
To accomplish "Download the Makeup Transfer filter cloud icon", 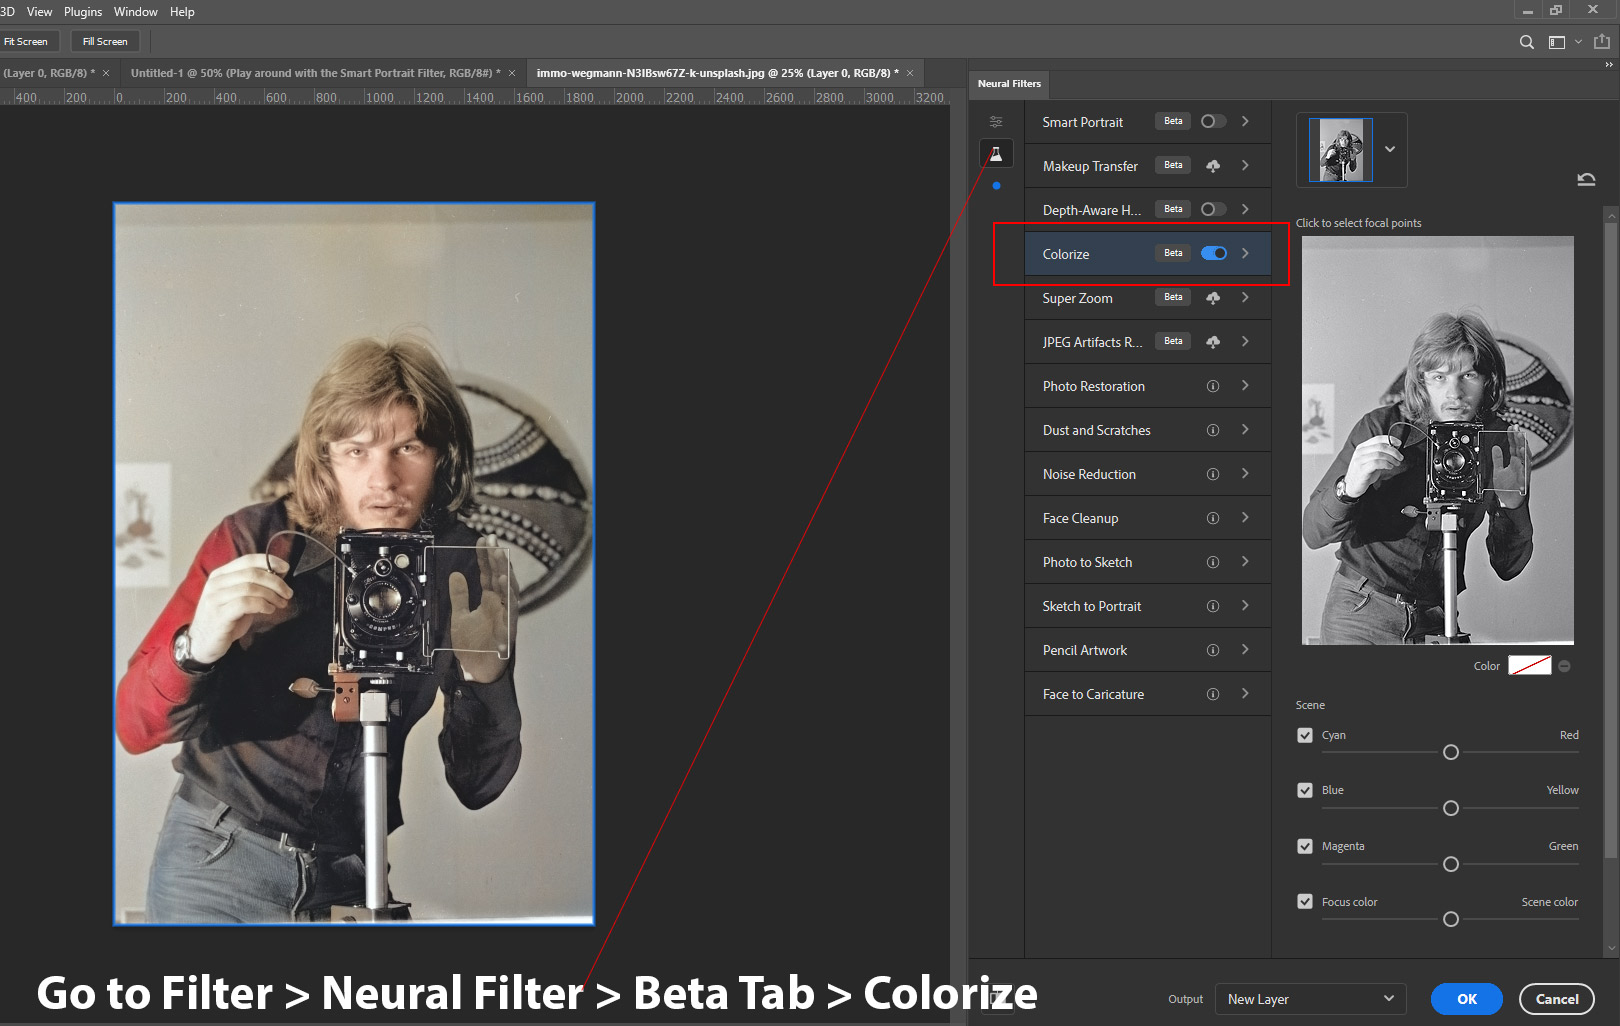I will (1213, 166).
